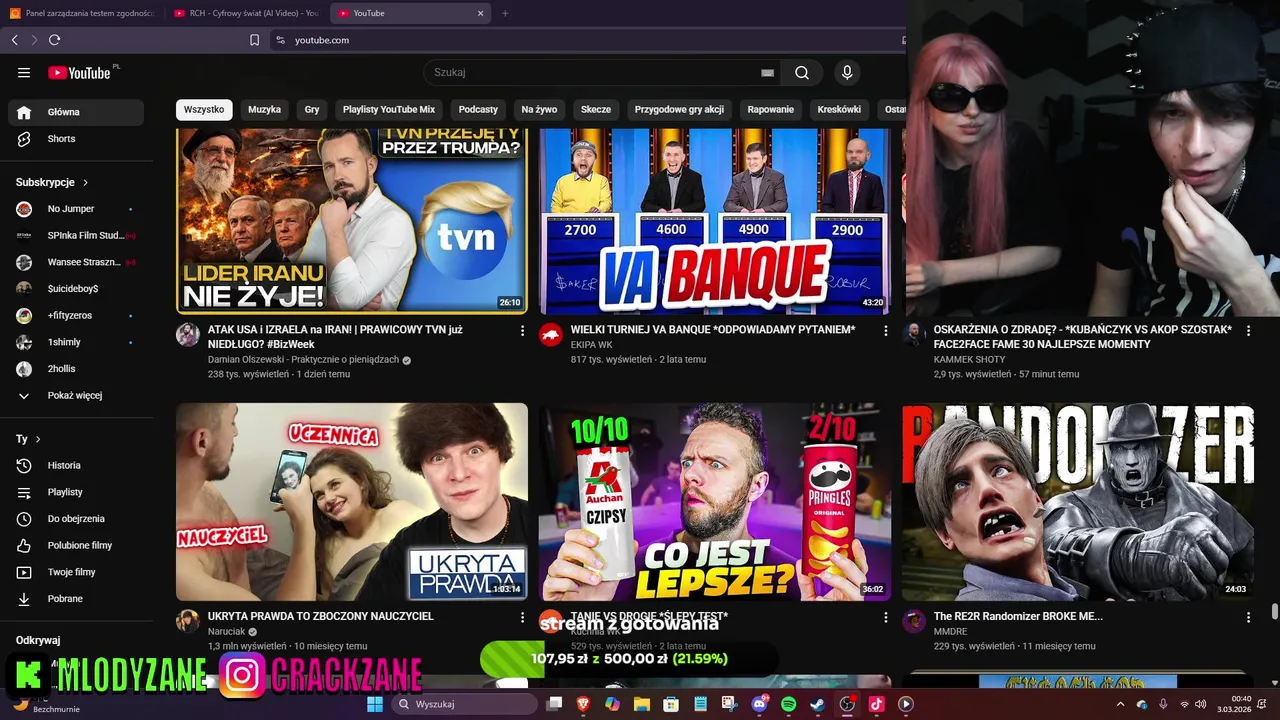This screenshot has width=1280, height=720.
Task: Open Historia in sidebar
Action: point(76,465)
